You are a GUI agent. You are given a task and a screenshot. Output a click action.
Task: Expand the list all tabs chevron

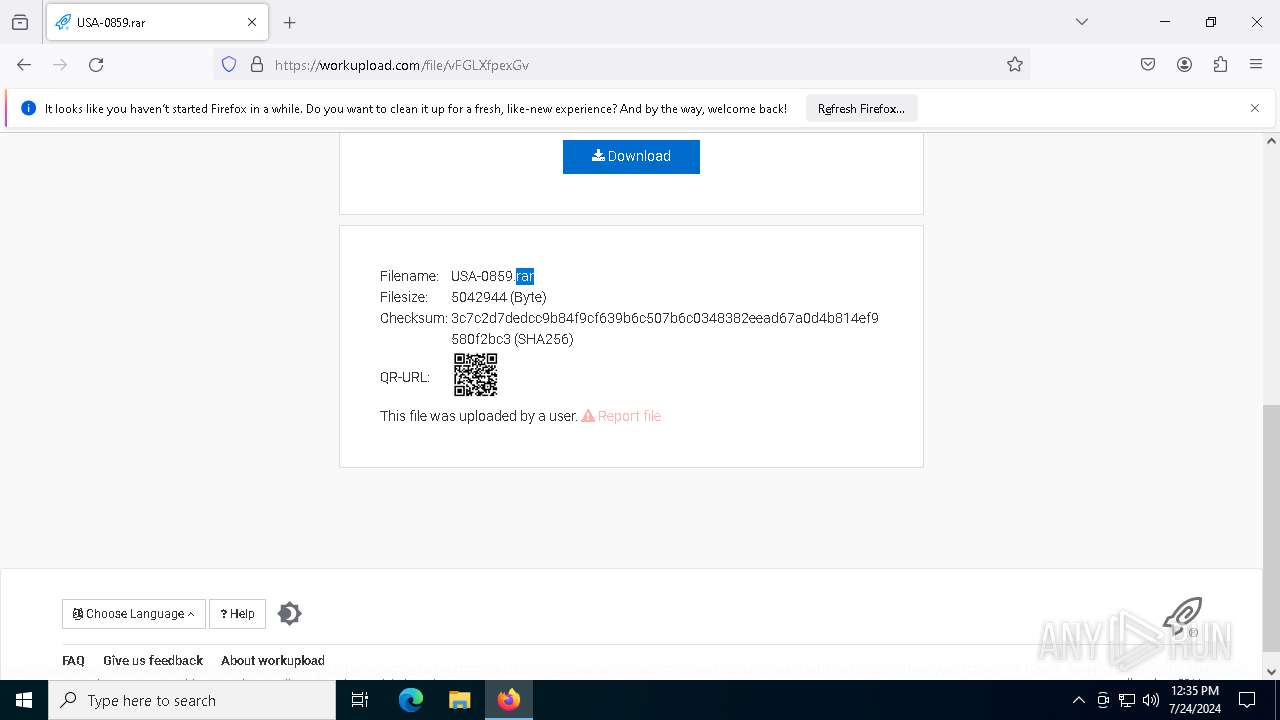(1081, 22)
